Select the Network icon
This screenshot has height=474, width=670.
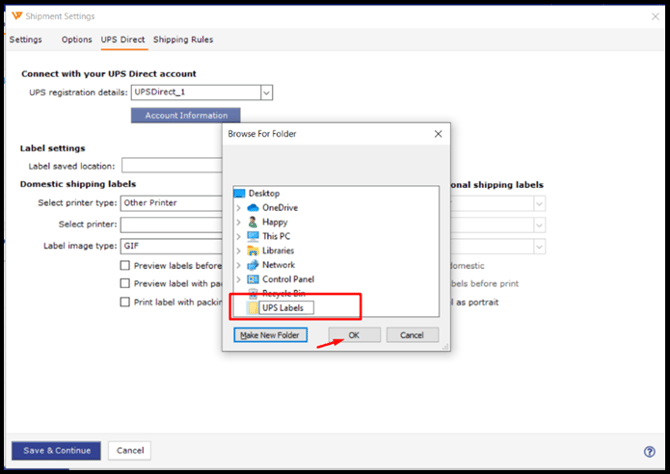(x=253, y=265)
